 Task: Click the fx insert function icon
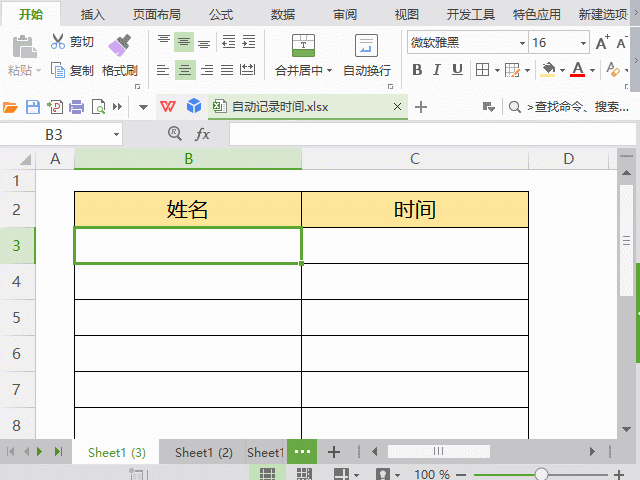point(202,134)
